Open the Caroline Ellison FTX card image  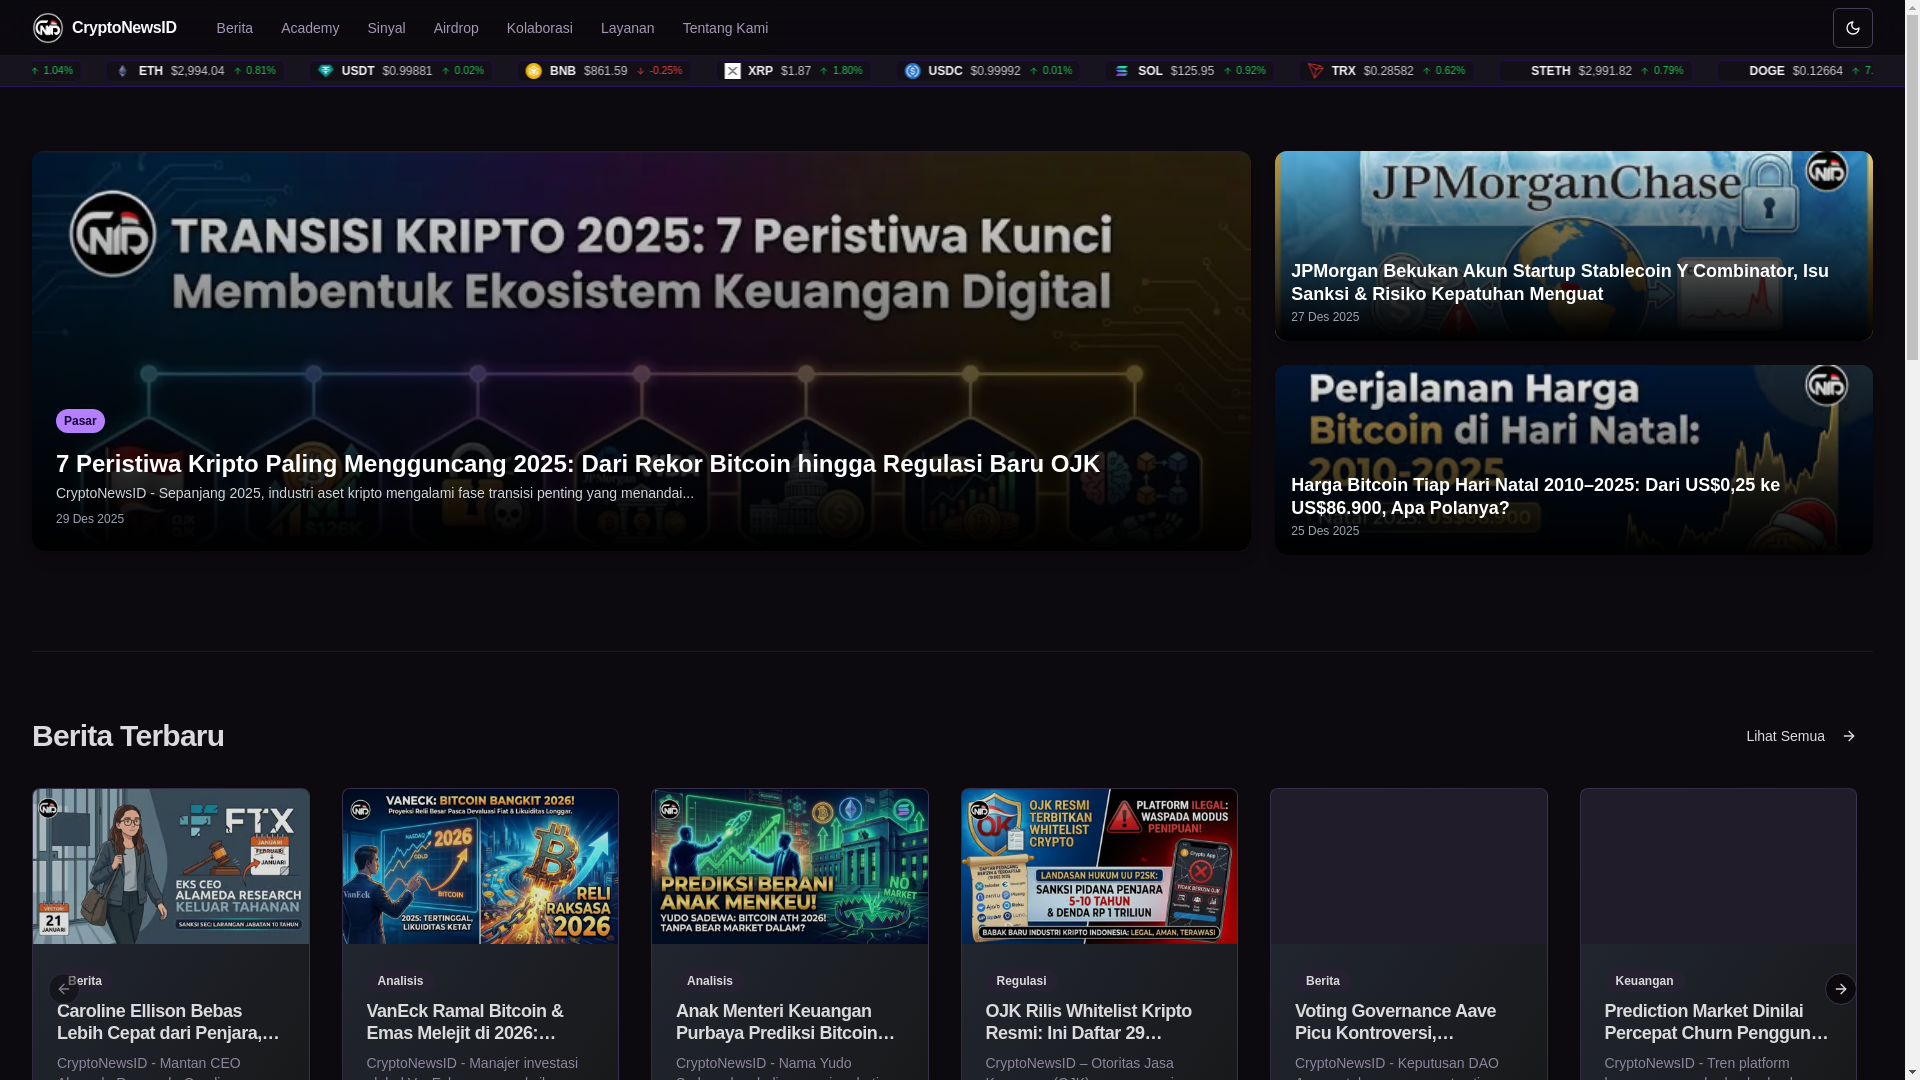[171, 866]
